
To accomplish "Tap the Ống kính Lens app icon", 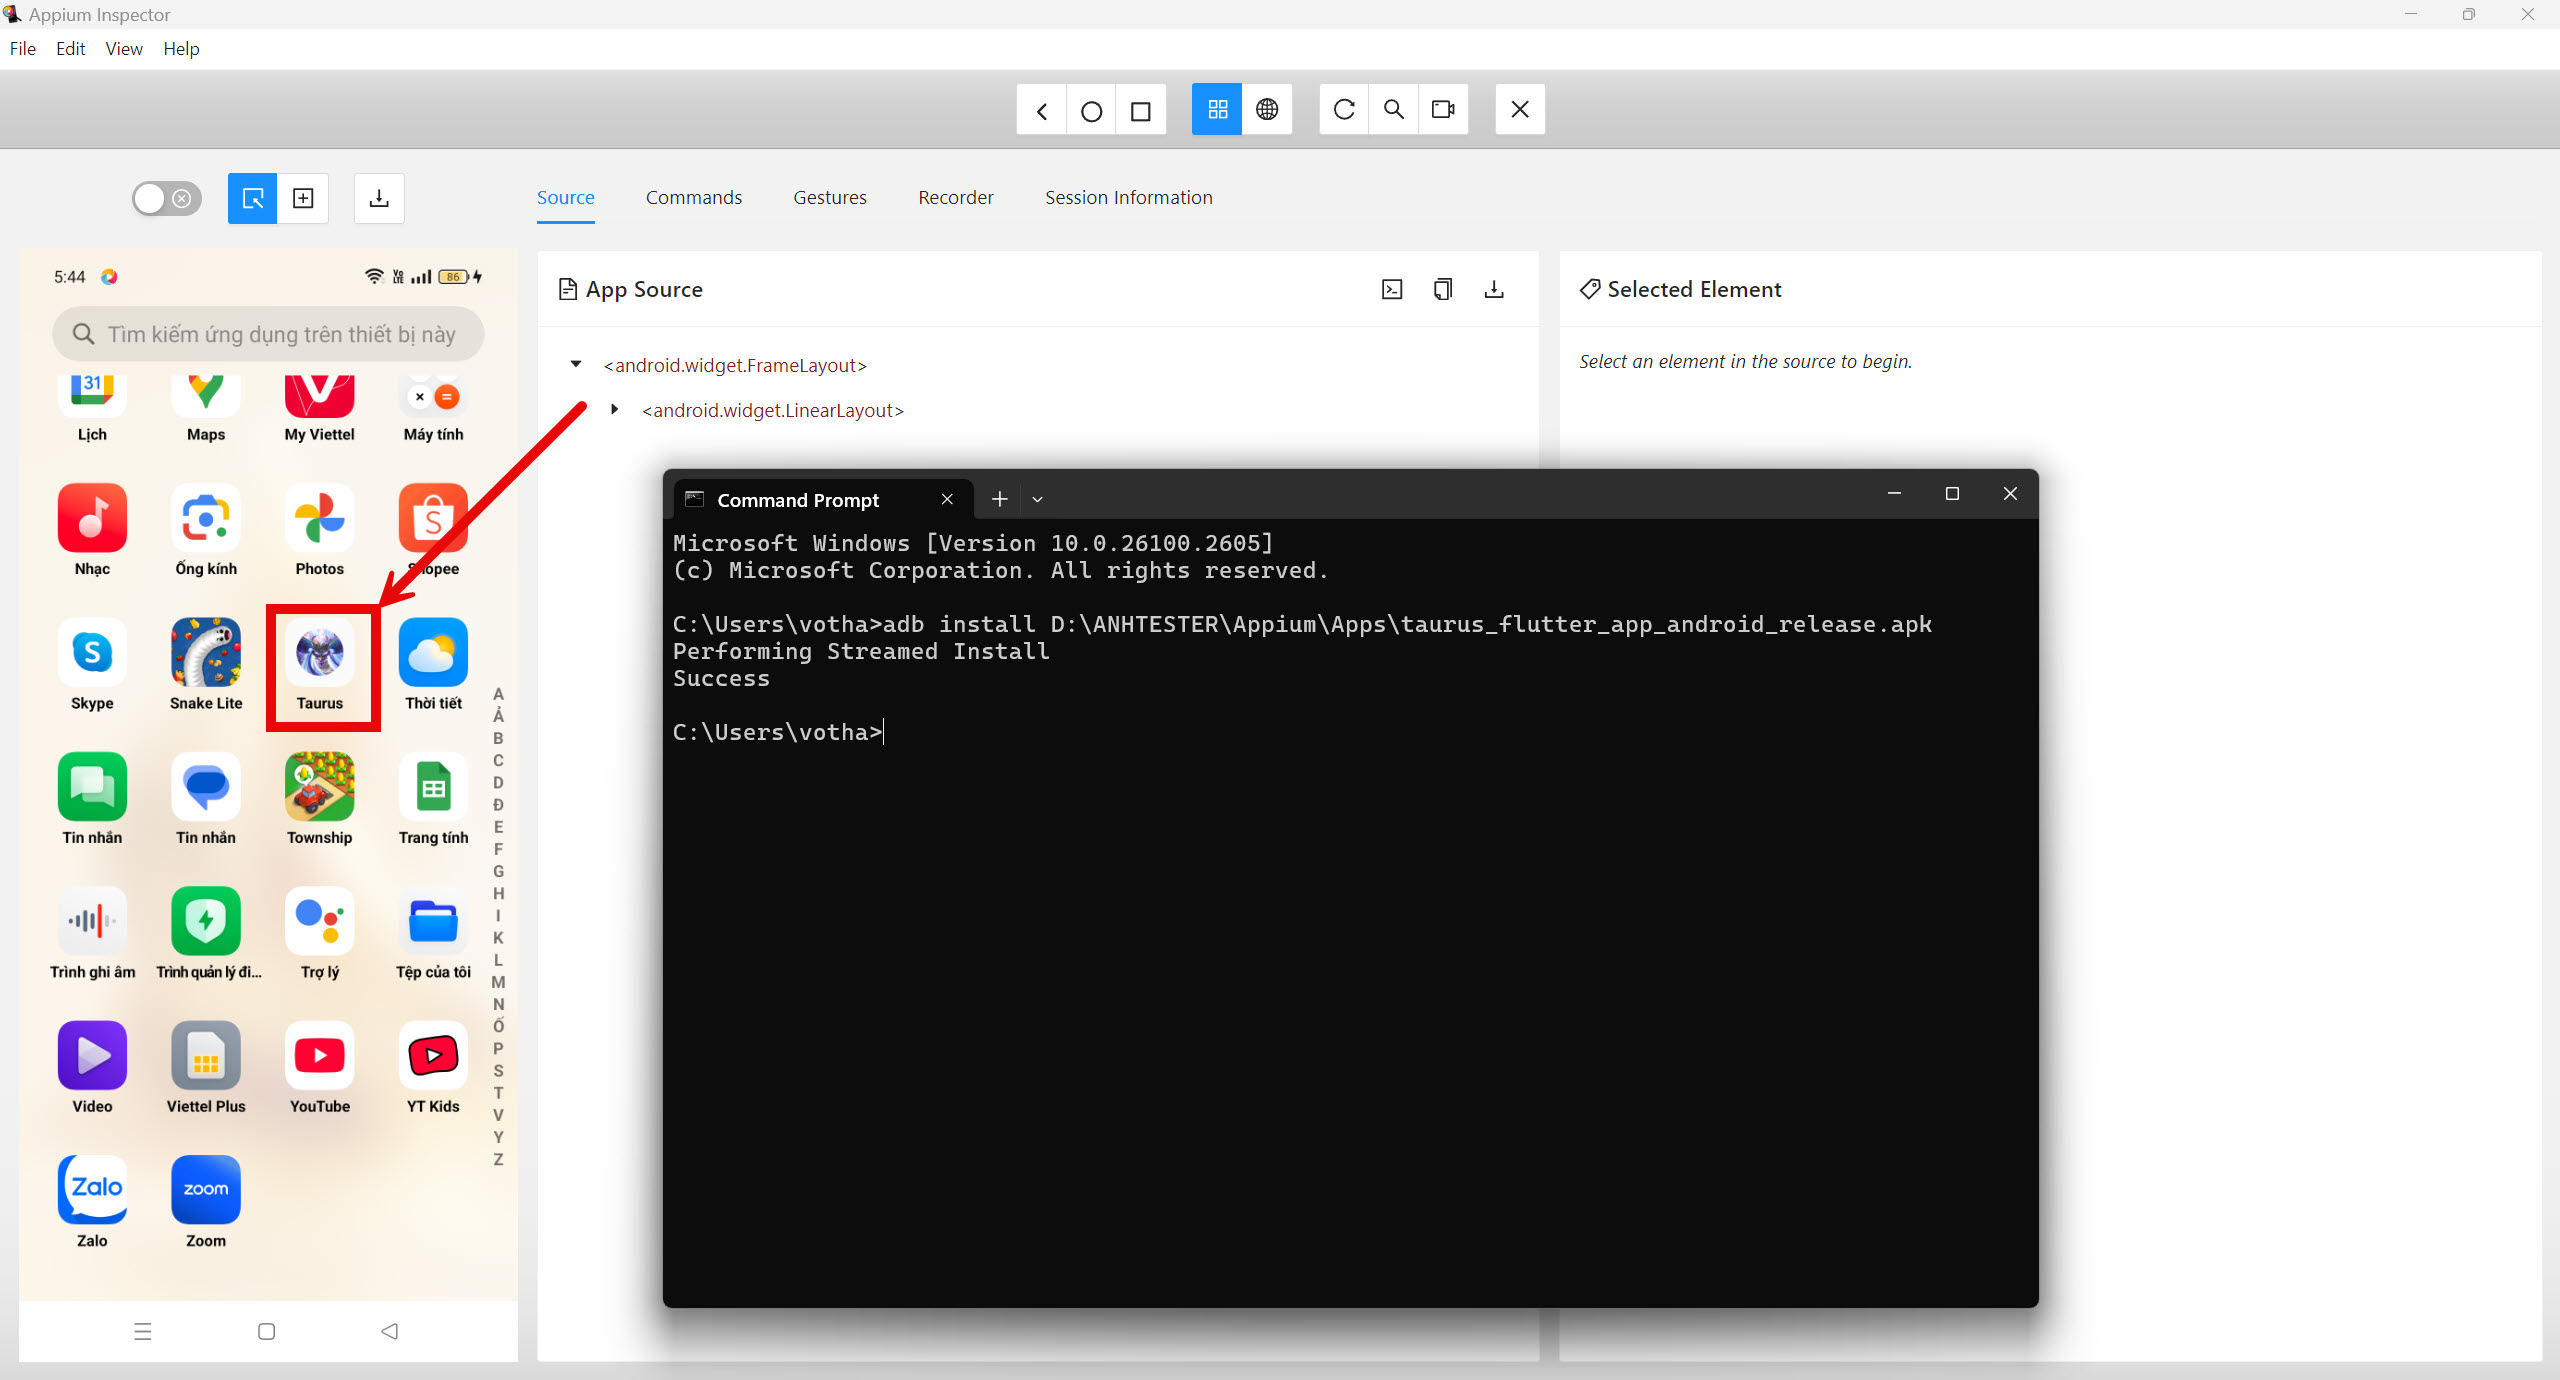I will tap(206, 518).
